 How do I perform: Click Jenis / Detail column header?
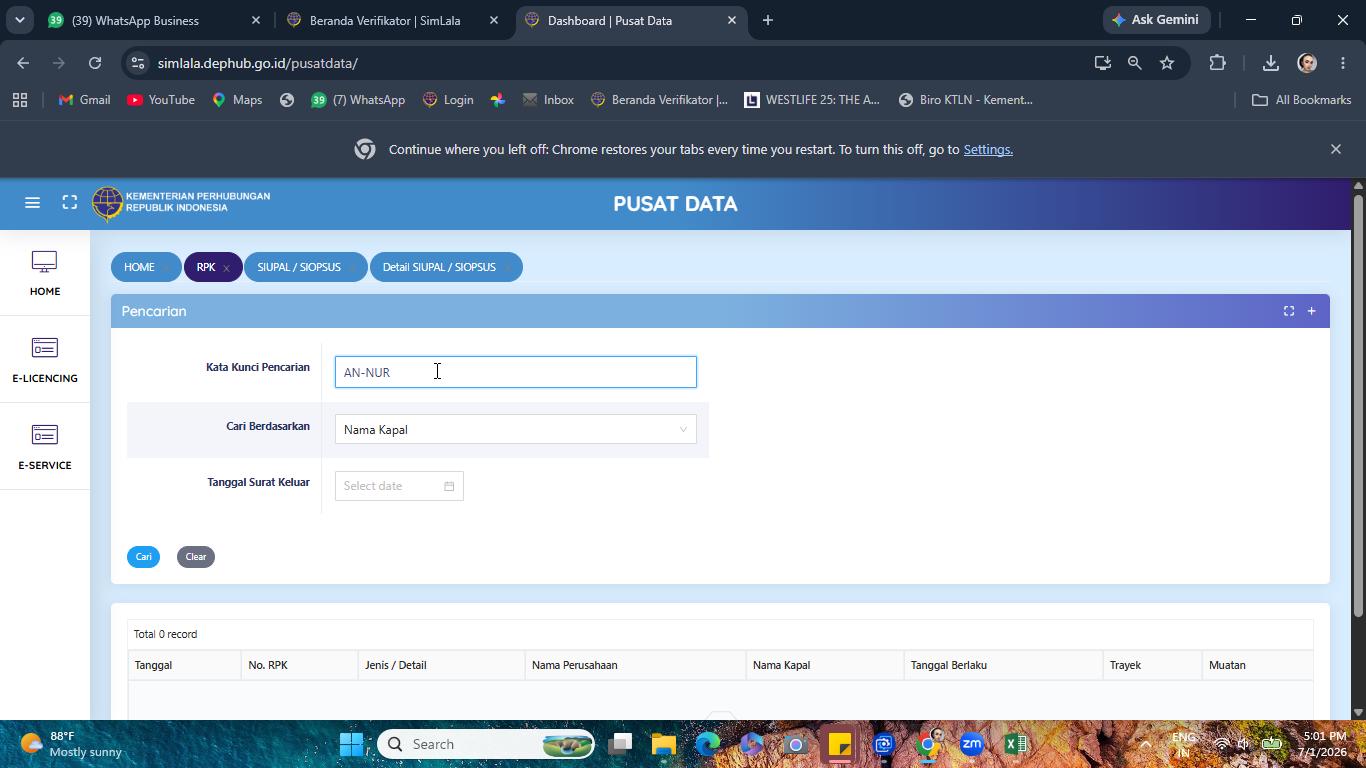tap(441, 665)
